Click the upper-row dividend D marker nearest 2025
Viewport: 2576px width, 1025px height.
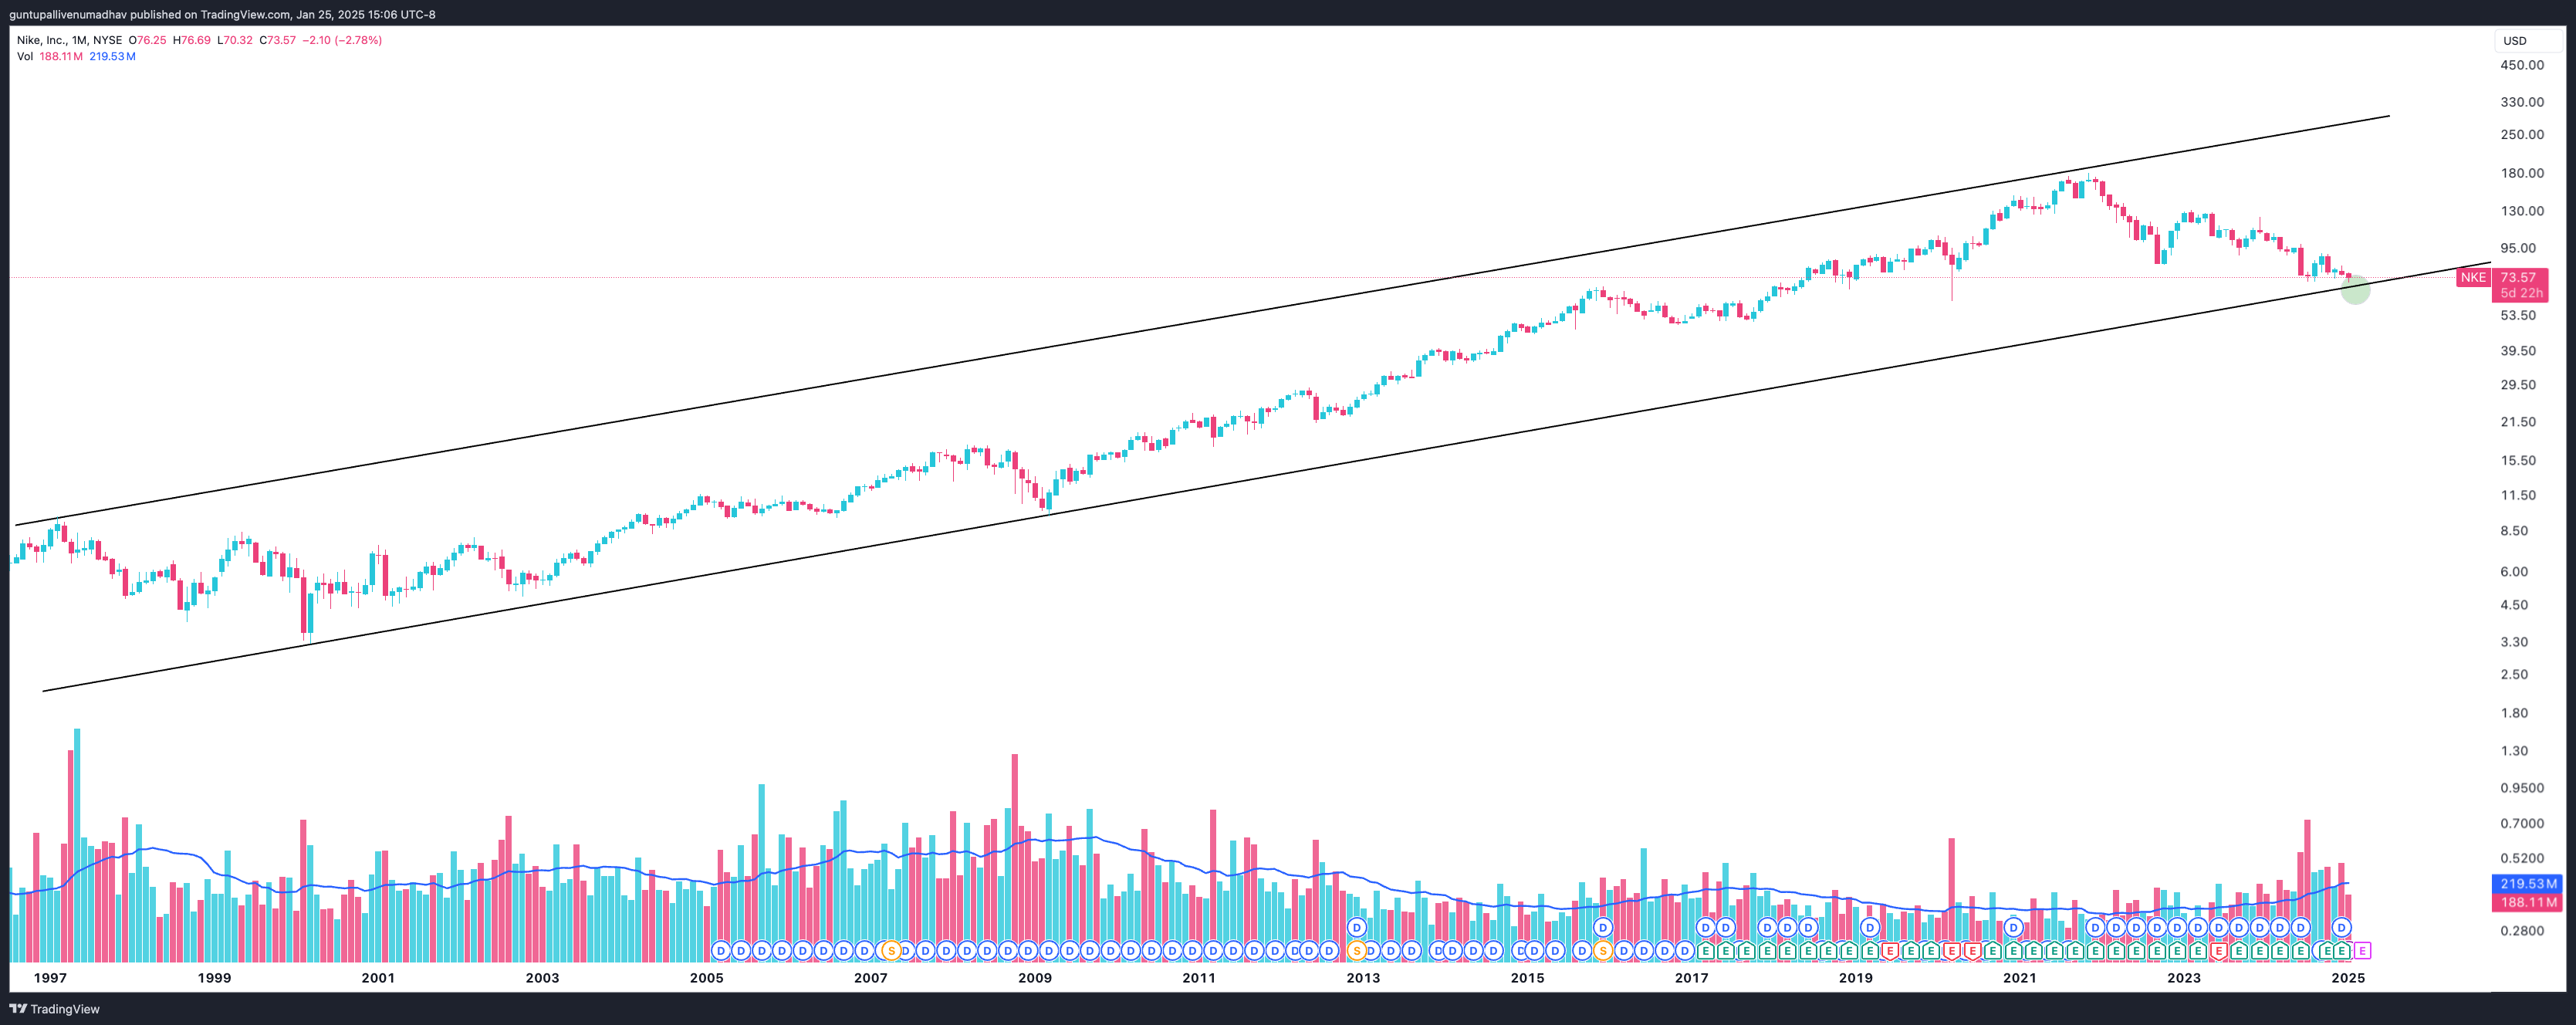tap(2341, 928)
